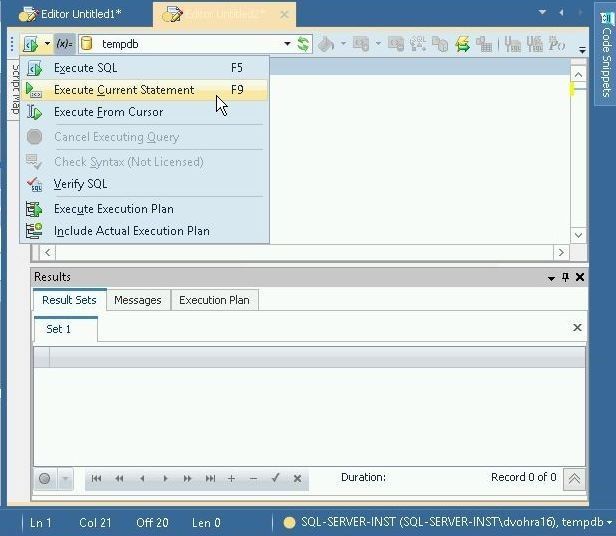Click the first record navigation button
616x536 pixels.
tap(97, 478)
